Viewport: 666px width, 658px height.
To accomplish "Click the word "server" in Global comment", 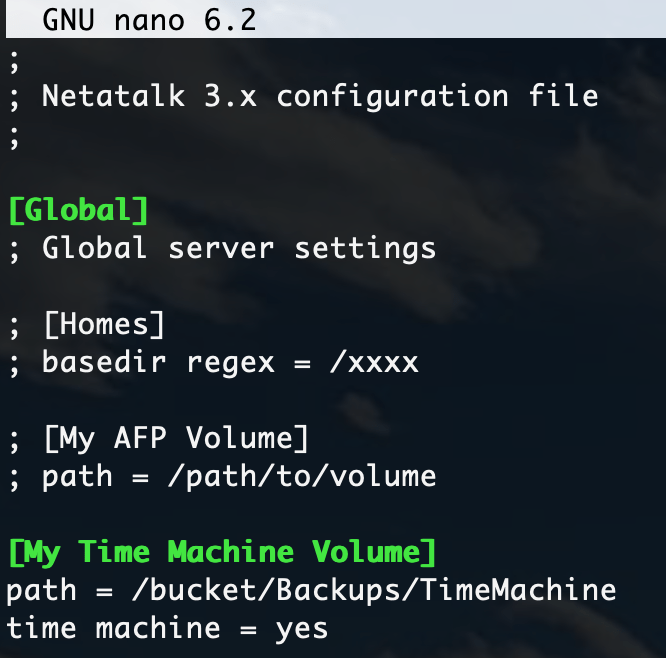I will coord(221,247).
